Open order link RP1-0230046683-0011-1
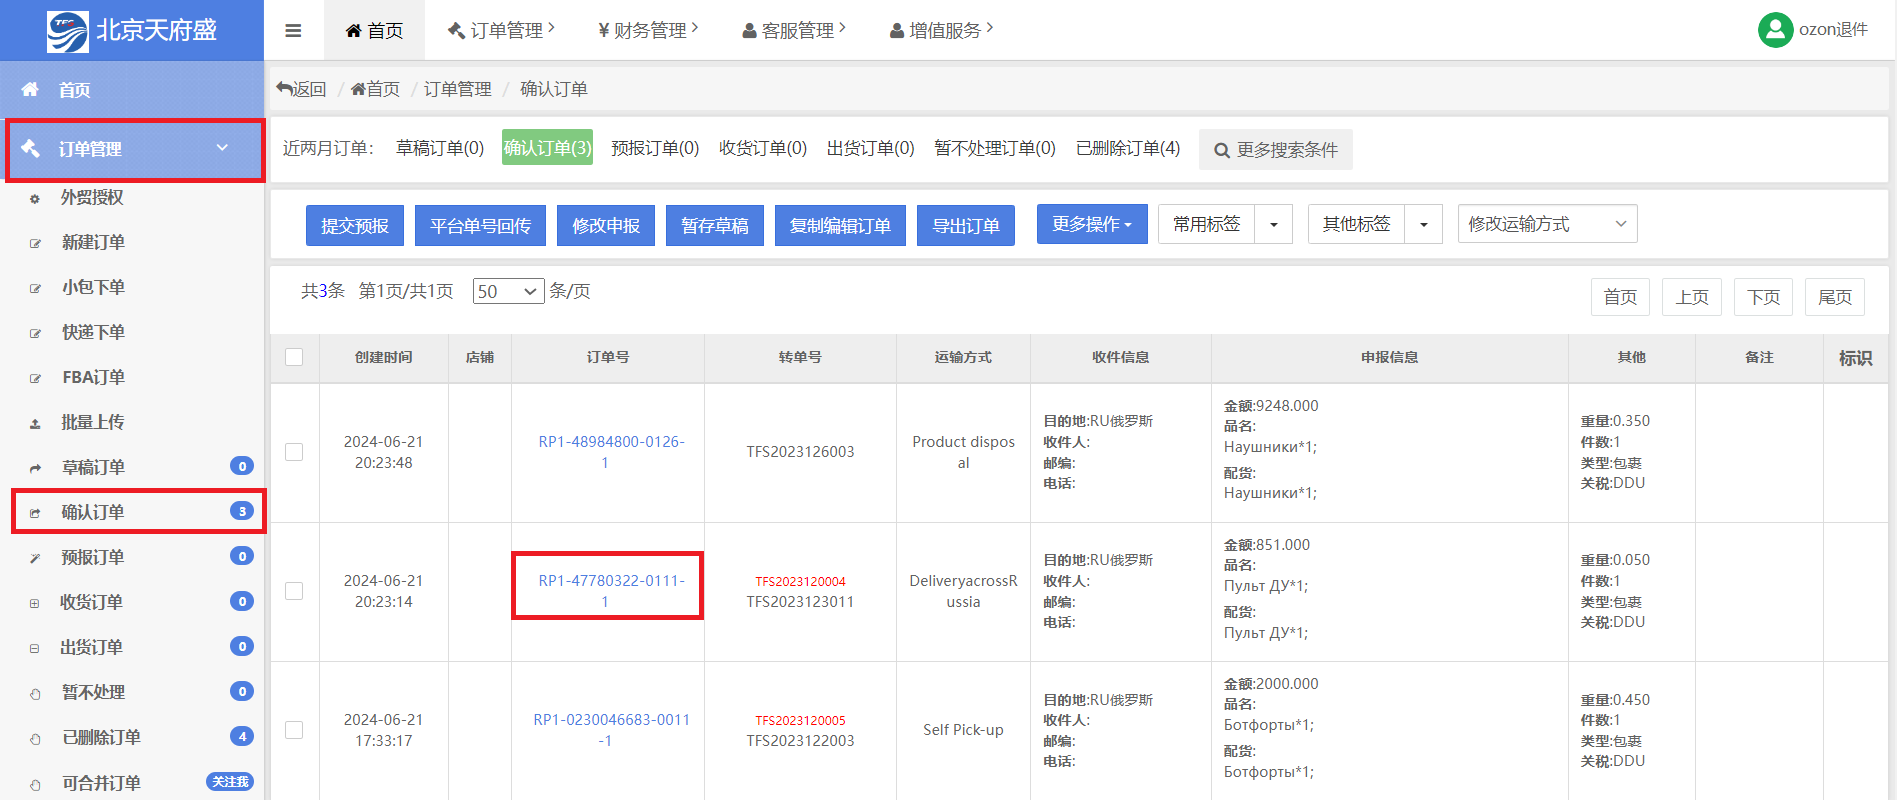 pyautogui.click(x=611, y=730)
